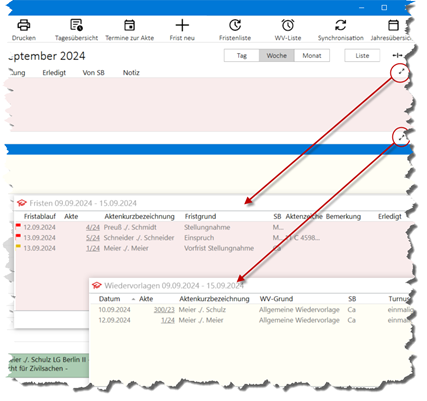Viewport: 427px width, 401px height.
Task: Select the Woche view tab
Action: (277, 56)
